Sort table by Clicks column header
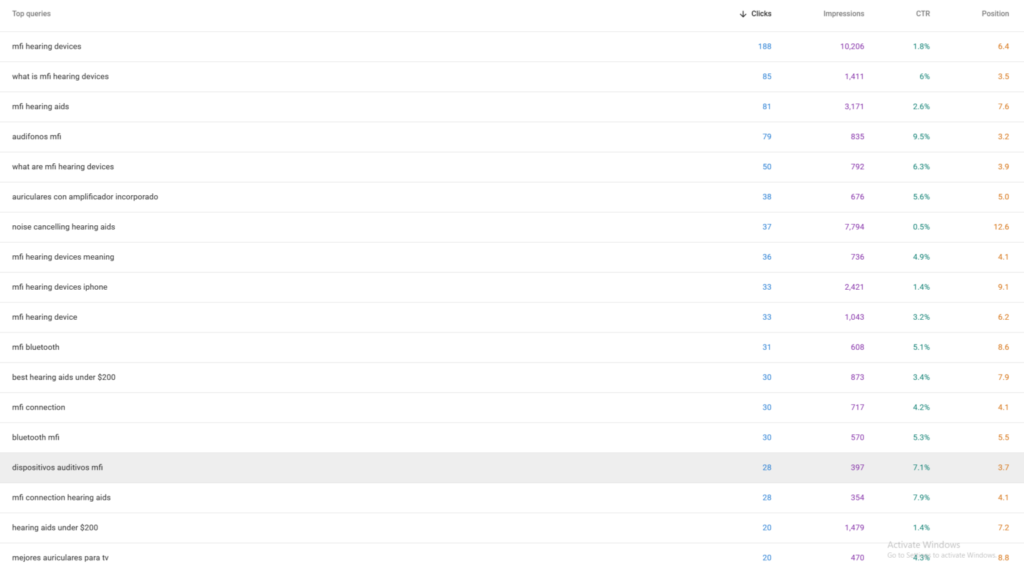The width and height of the screenshot is (1024, 571). [761, 14]
